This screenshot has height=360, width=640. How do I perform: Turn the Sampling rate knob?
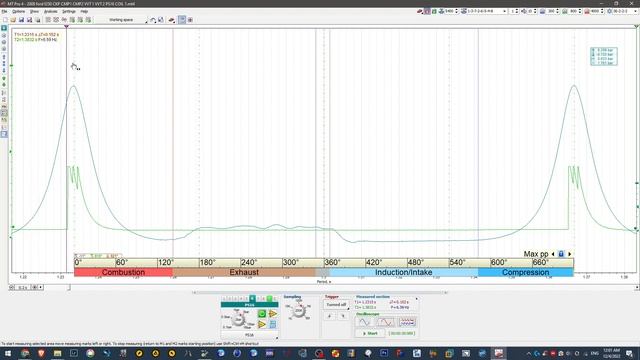tap(298, 311)
